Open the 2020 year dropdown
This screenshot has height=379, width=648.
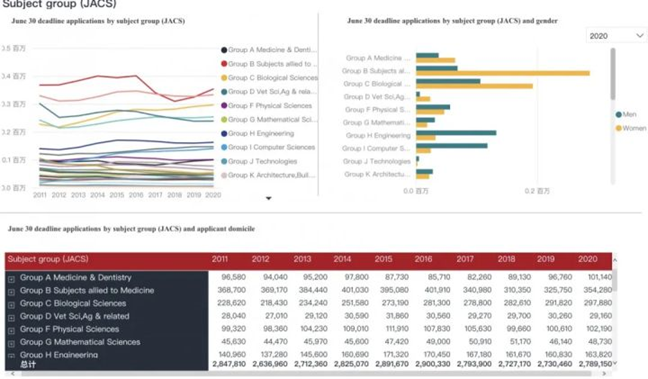pos(616,36)
